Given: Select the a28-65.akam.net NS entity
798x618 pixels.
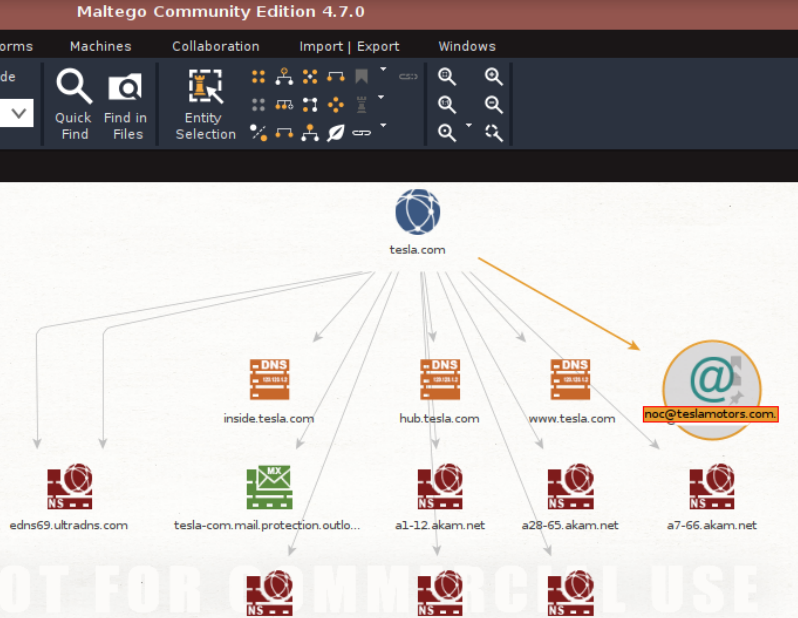Looking at the screenshot, I should point(571,486).
